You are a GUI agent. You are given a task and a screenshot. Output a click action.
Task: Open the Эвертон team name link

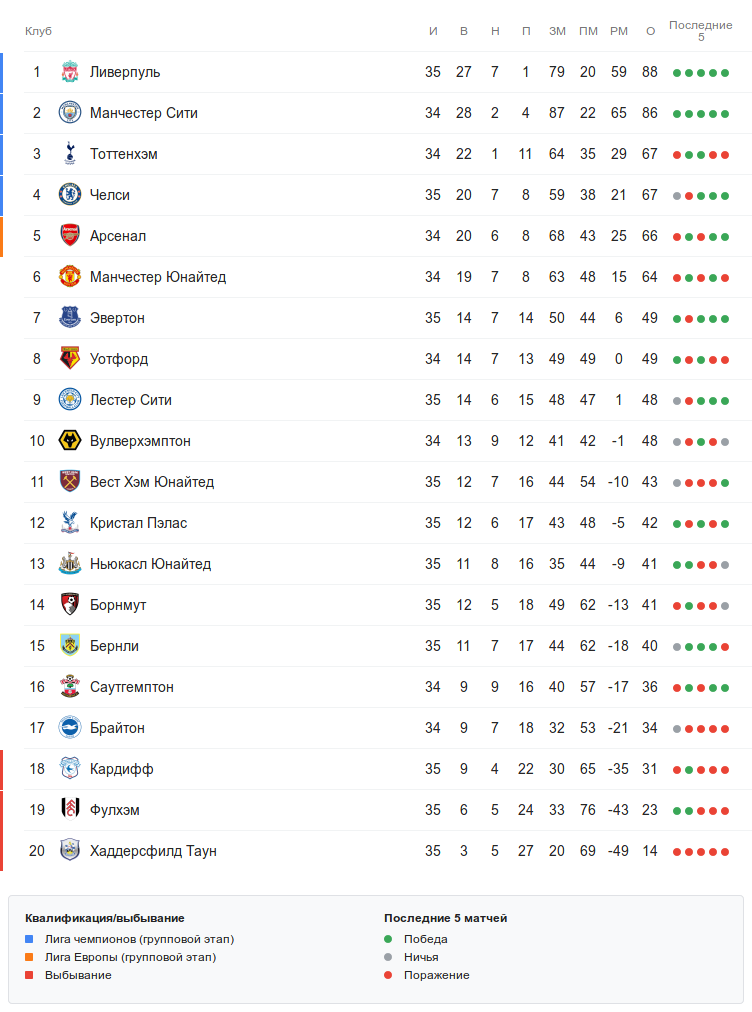point(117,318)
